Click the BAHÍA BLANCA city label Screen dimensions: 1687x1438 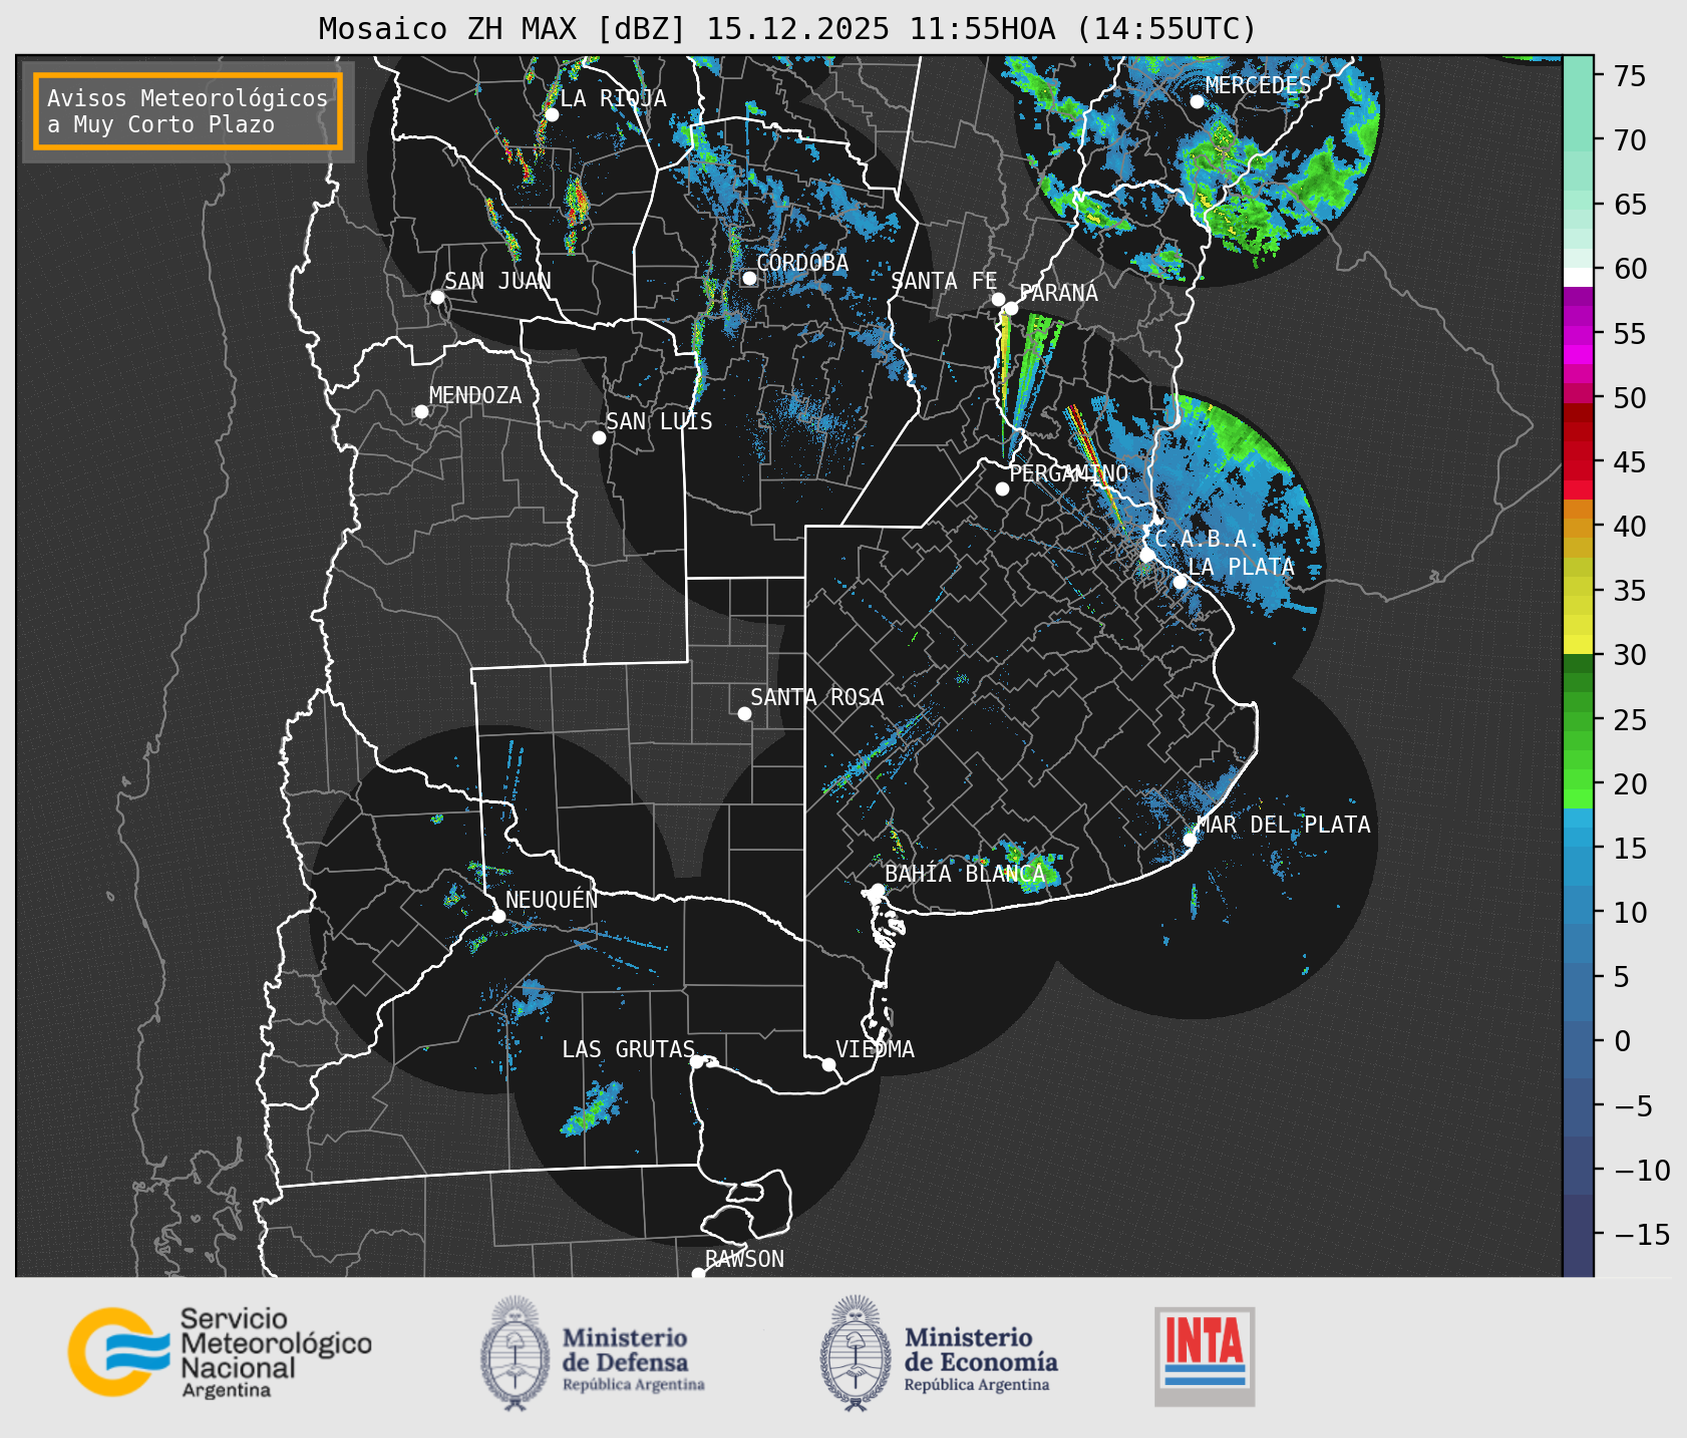[964, 874]
